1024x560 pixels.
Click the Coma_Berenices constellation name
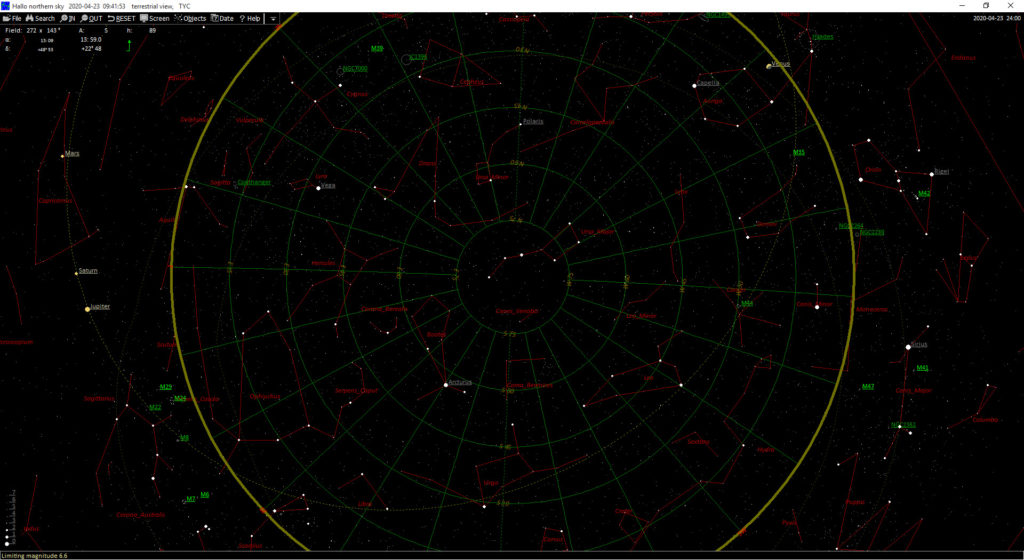tap(529, 385)
